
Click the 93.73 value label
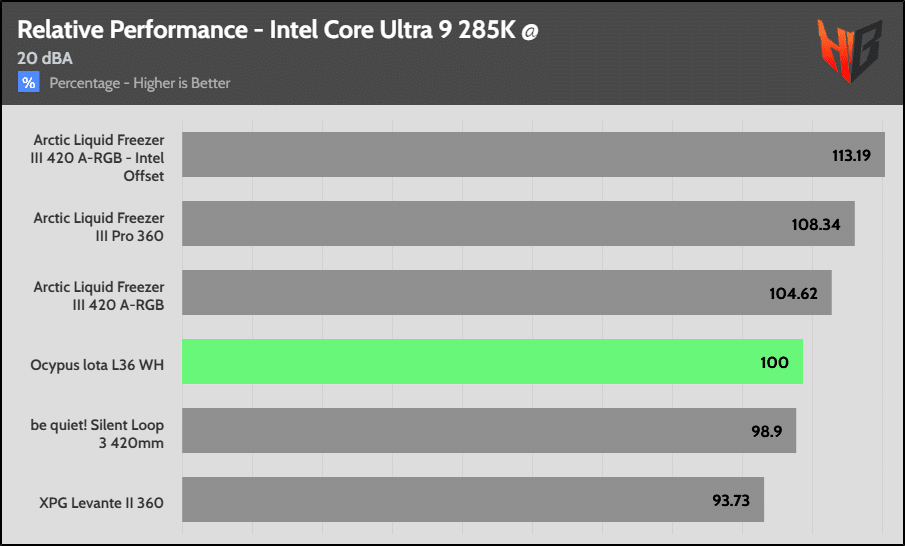pyautogui.click(x=731, y=500)
